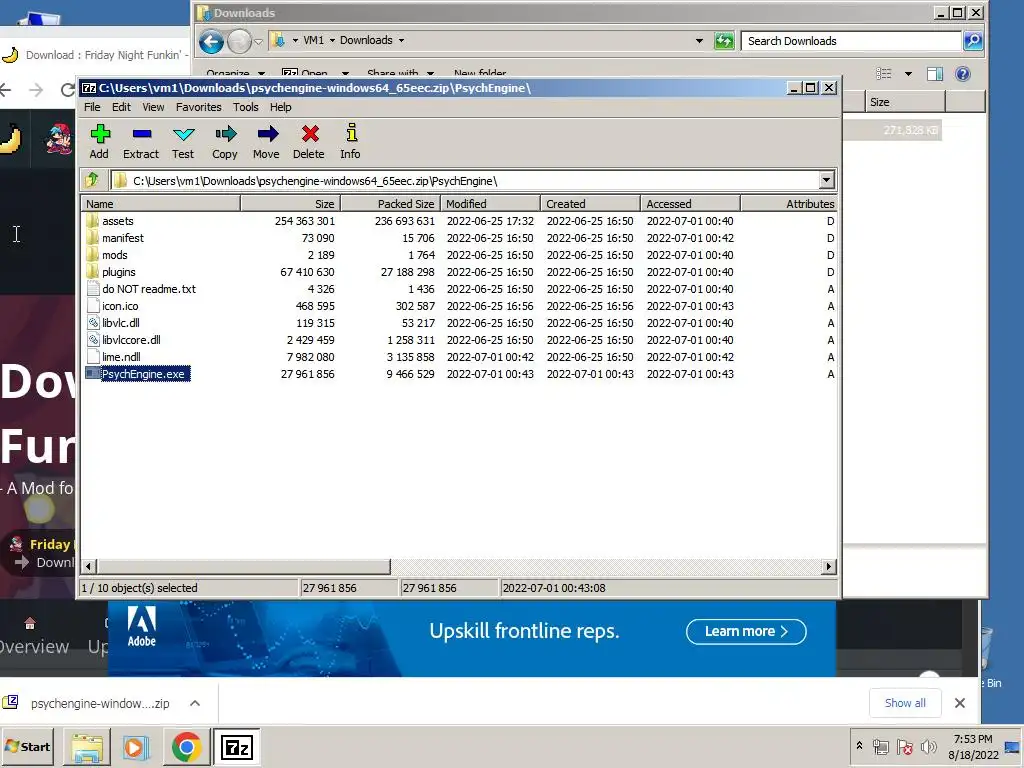Screen dimensions: 1024x768
Task: Click the taskbar clock showing 7:53 PM
Action: (x=973, y=746)
